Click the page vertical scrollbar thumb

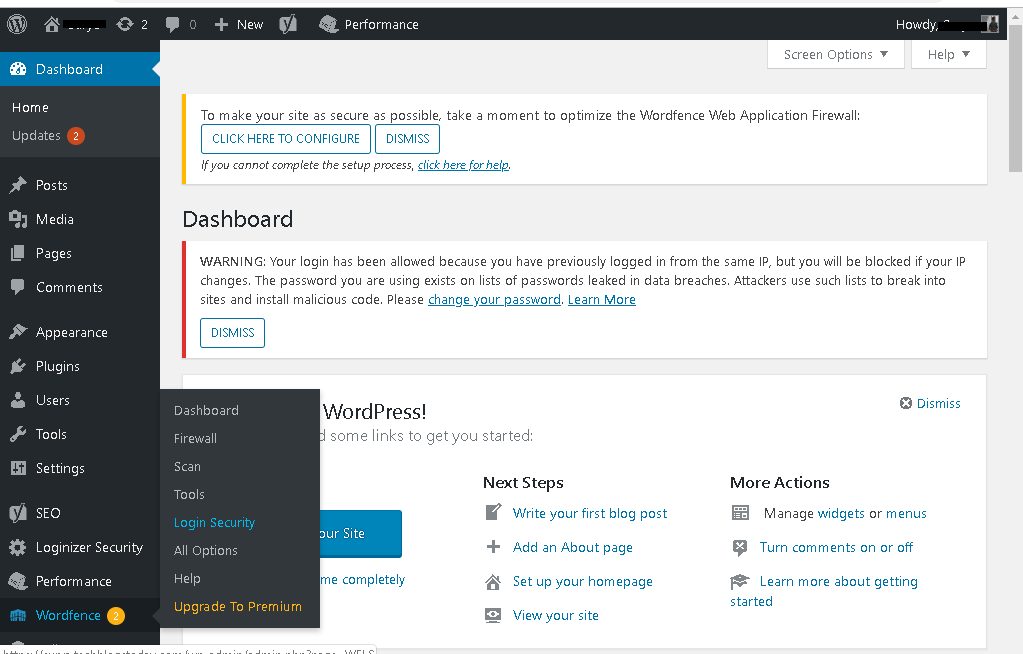click(1015, 98)
